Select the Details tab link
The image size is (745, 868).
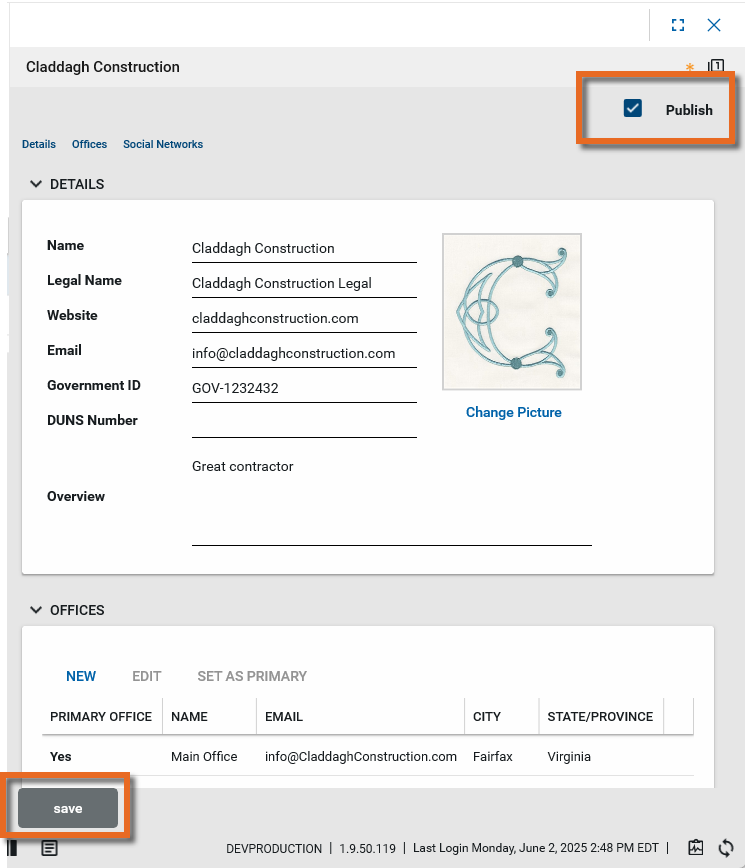tap(39, 144)
